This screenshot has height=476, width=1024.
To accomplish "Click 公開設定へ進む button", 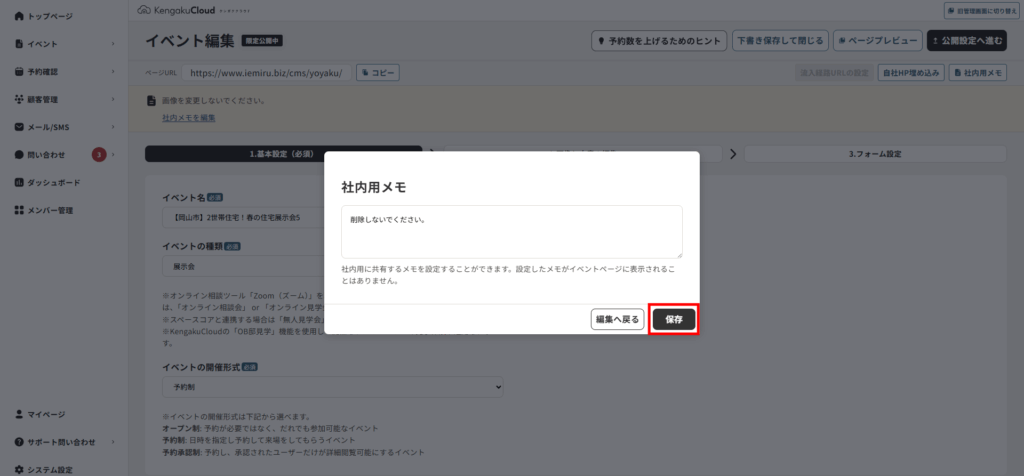I will [967, 40].
